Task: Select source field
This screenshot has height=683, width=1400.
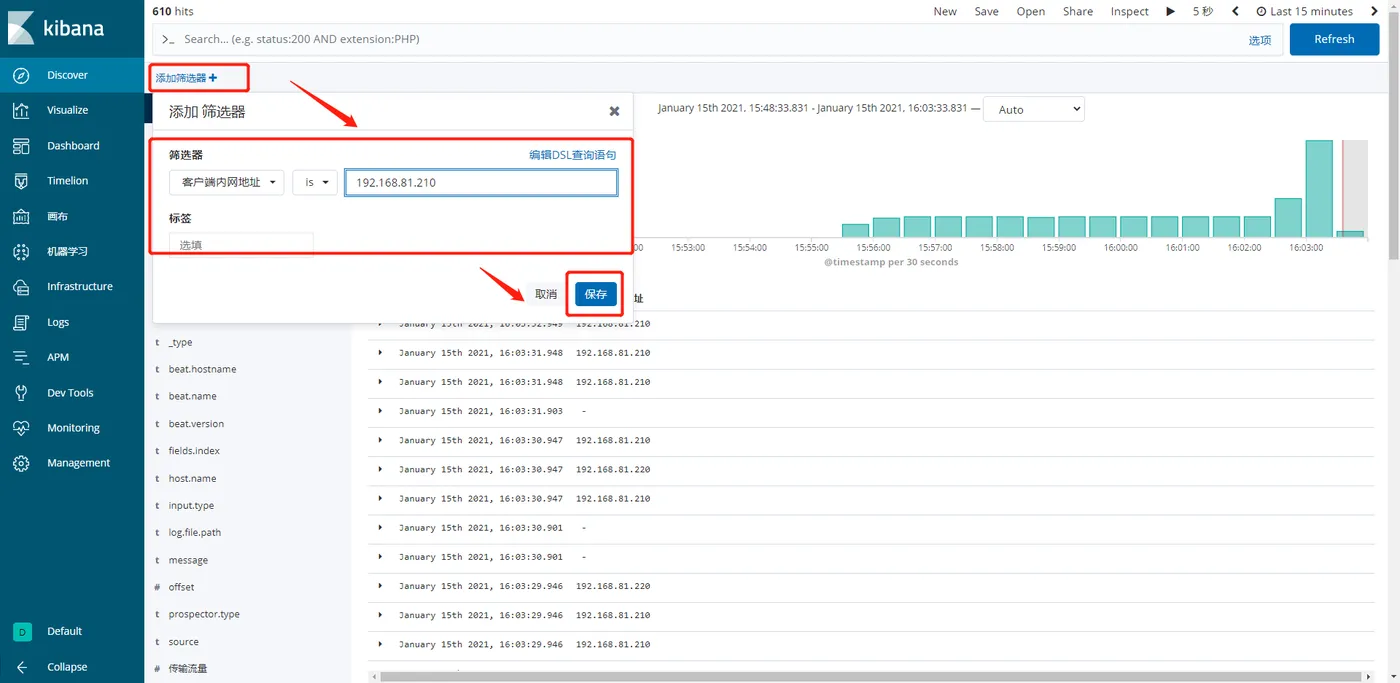Action: pyautogui.click(x=183, y=642)
